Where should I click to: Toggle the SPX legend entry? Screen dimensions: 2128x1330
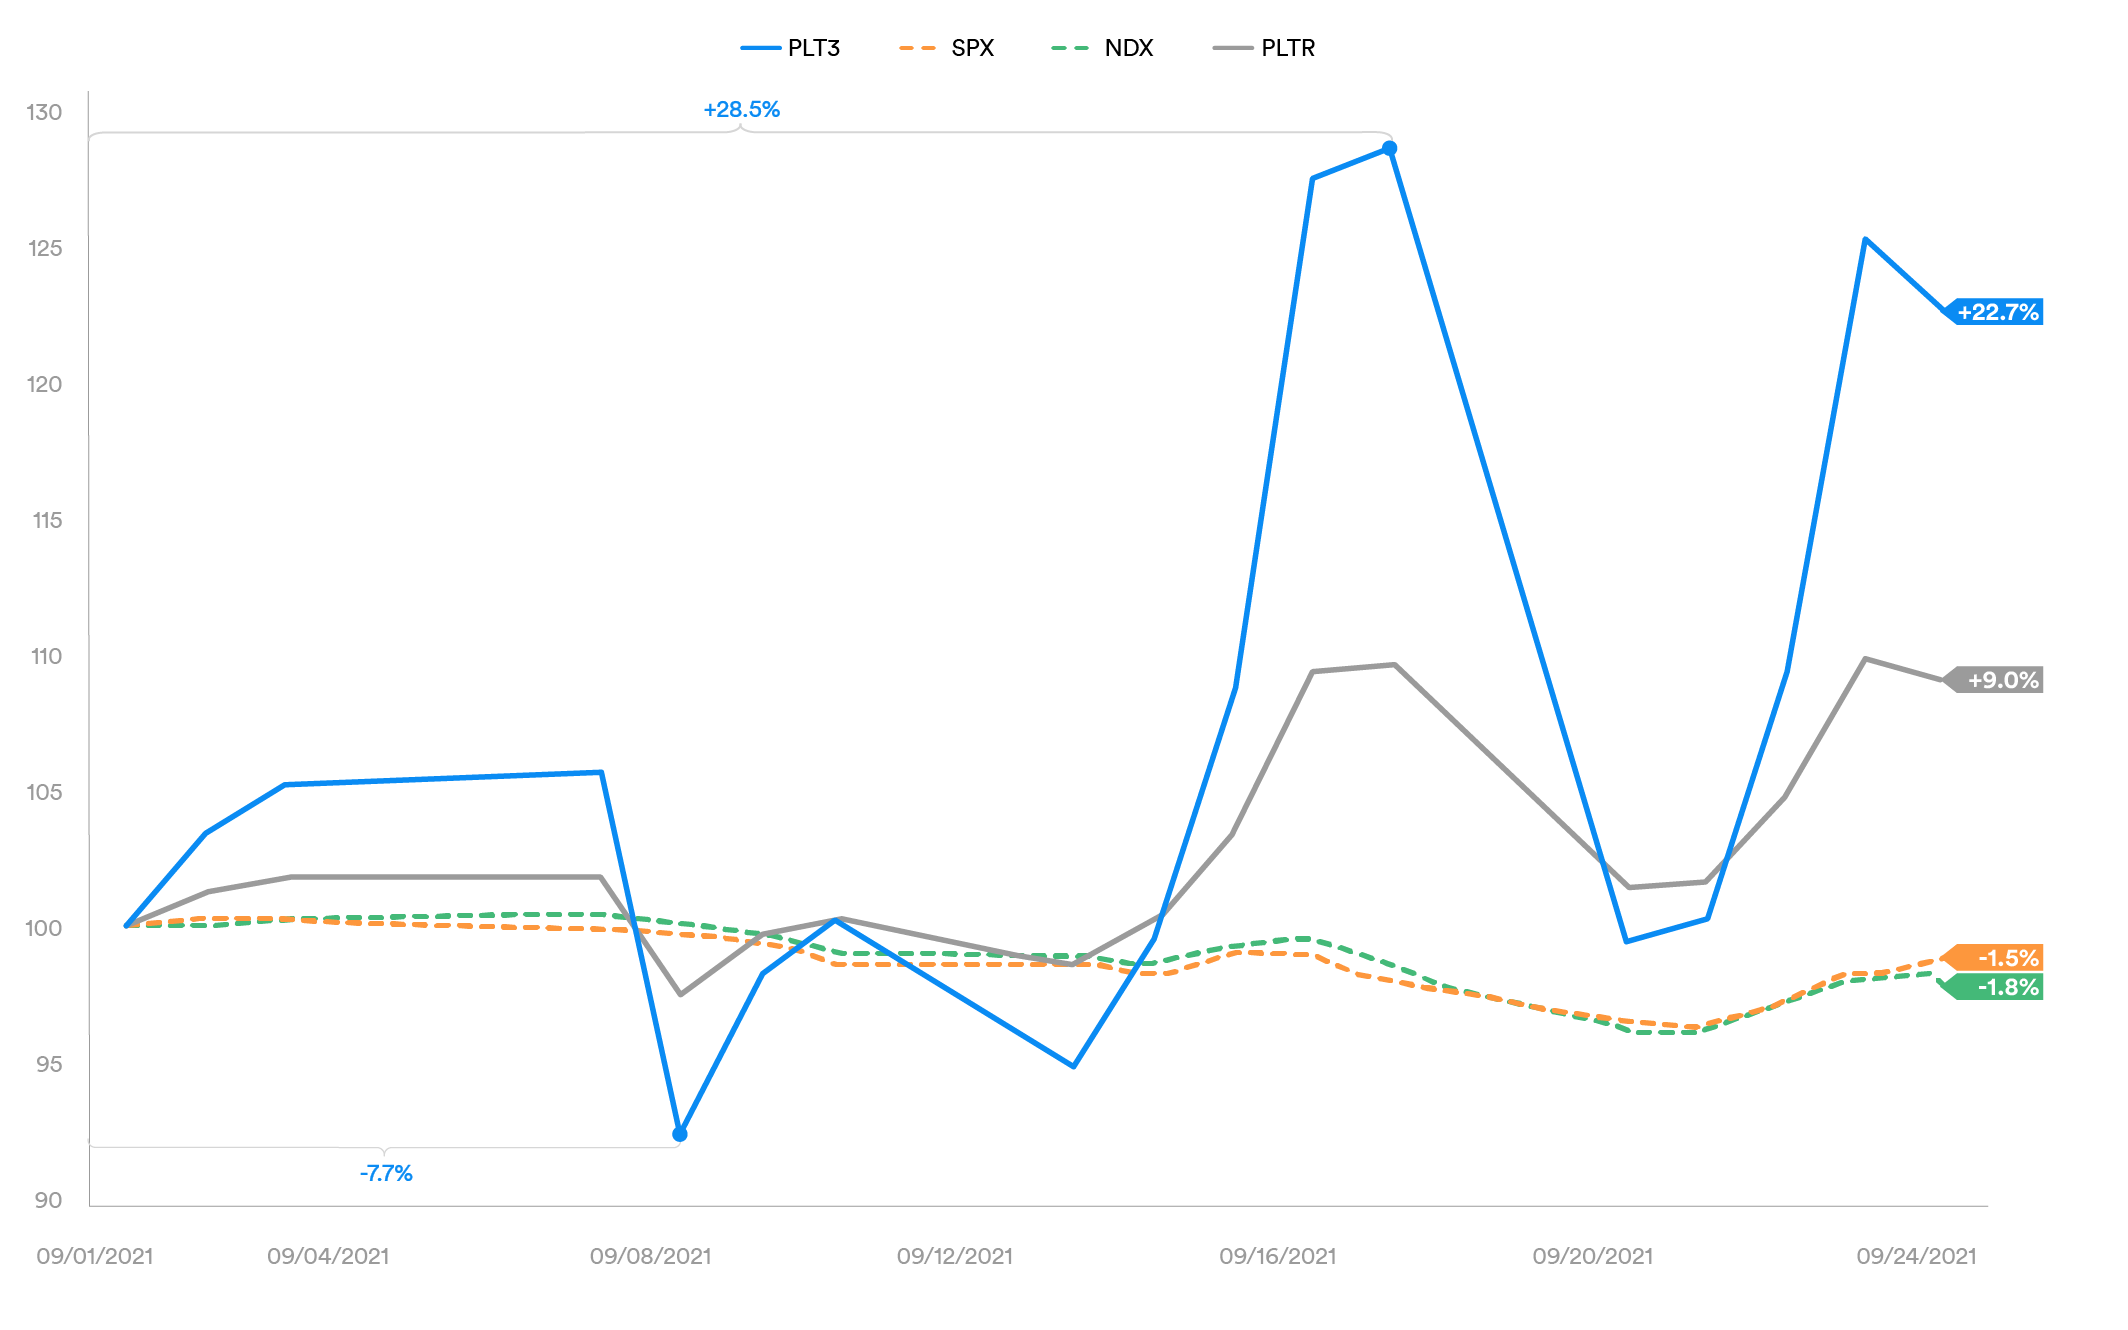972,48
